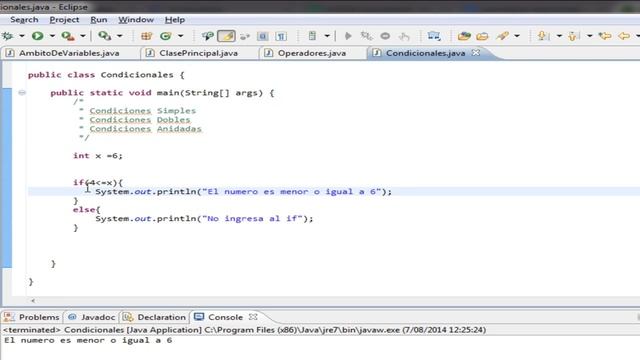Click the 'int x =6;' code line

98,156
